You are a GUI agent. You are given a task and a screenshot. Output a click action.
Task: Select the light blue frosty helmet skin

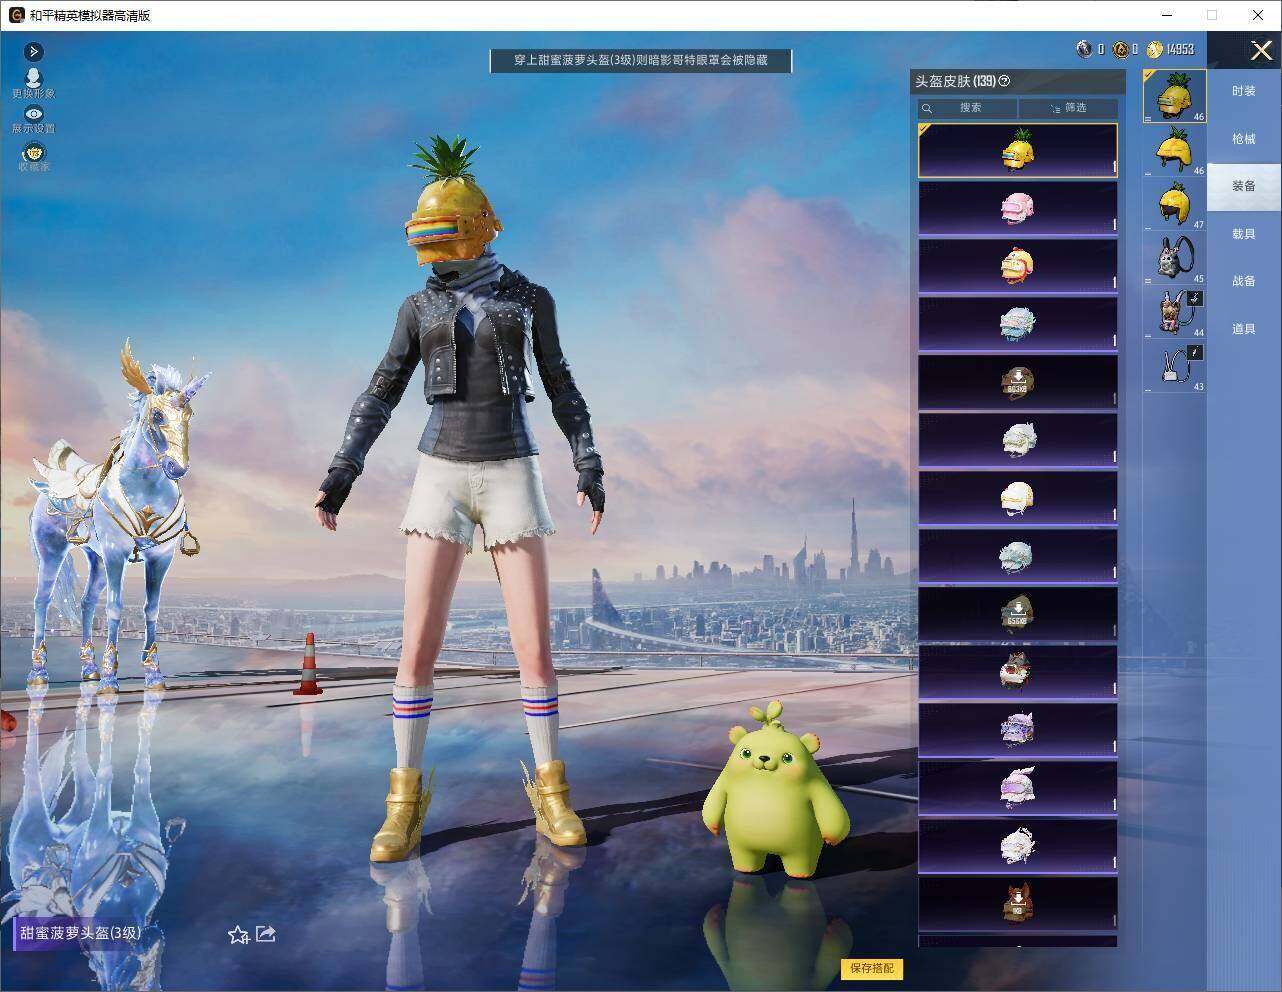click(1018, 325)
